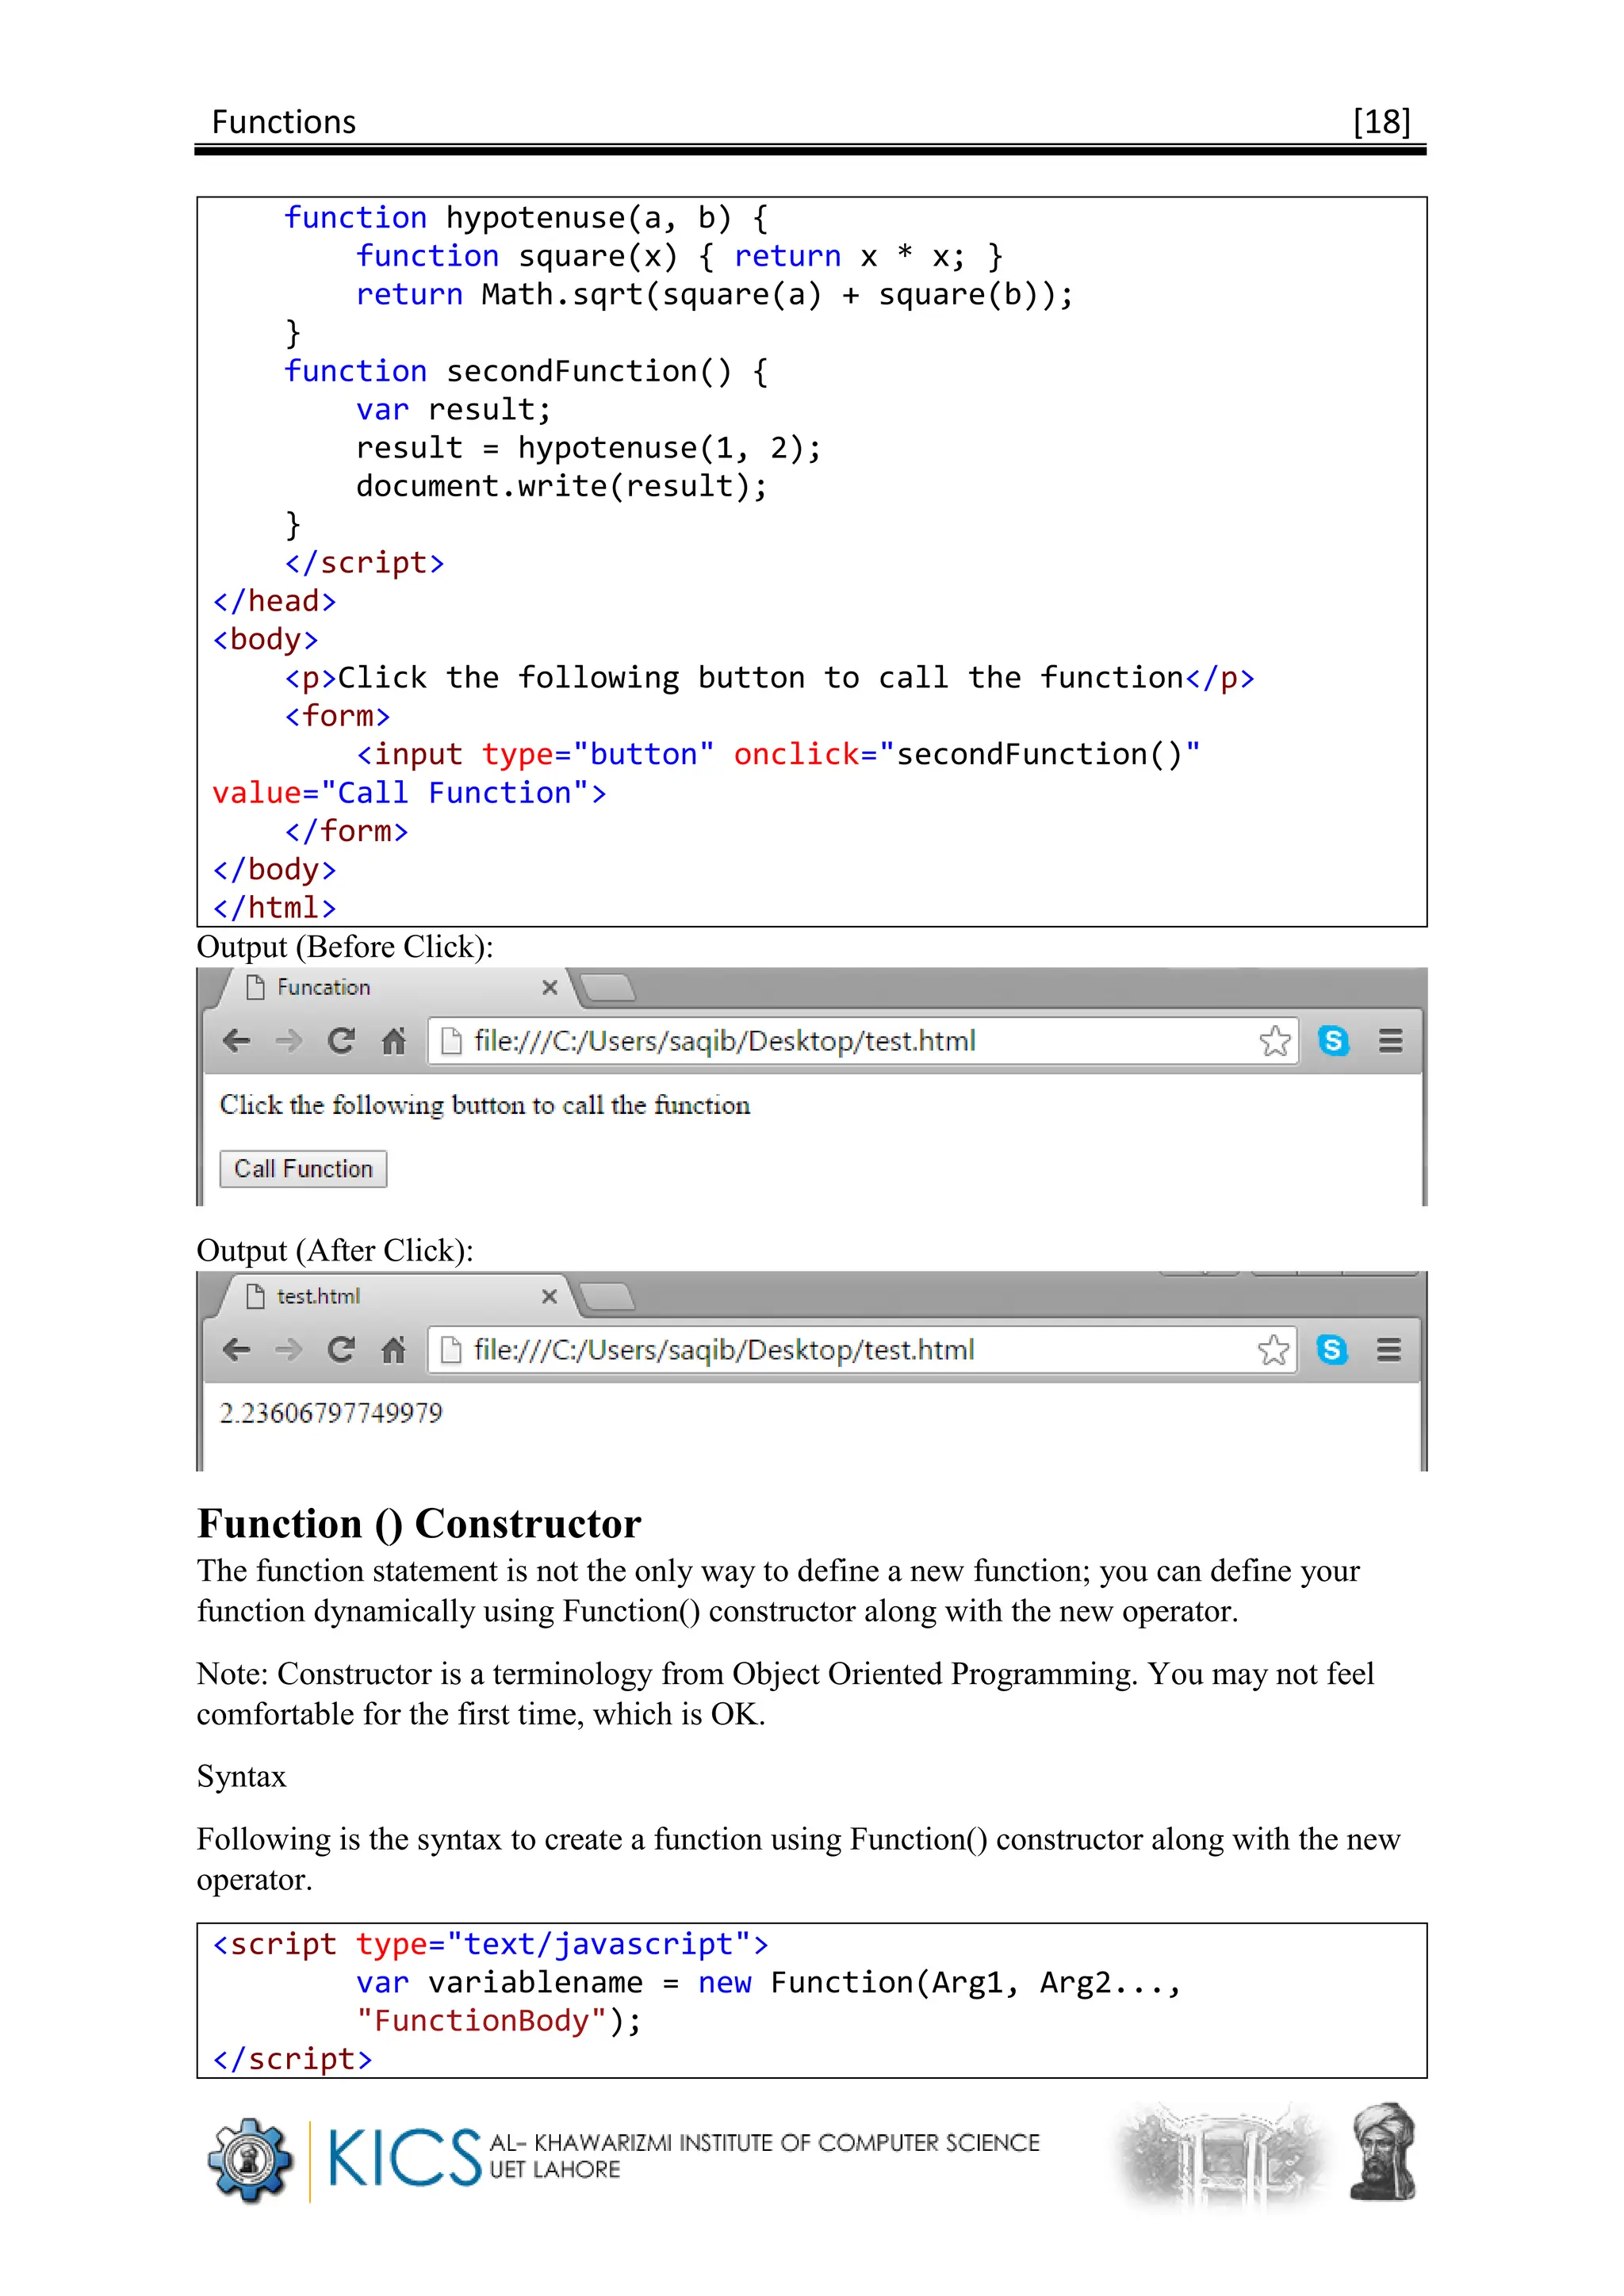Click forward arrow in first browser screenshot
Image resolution: width=1624 pixels, height=2296 pixels.
[289, 1041]
